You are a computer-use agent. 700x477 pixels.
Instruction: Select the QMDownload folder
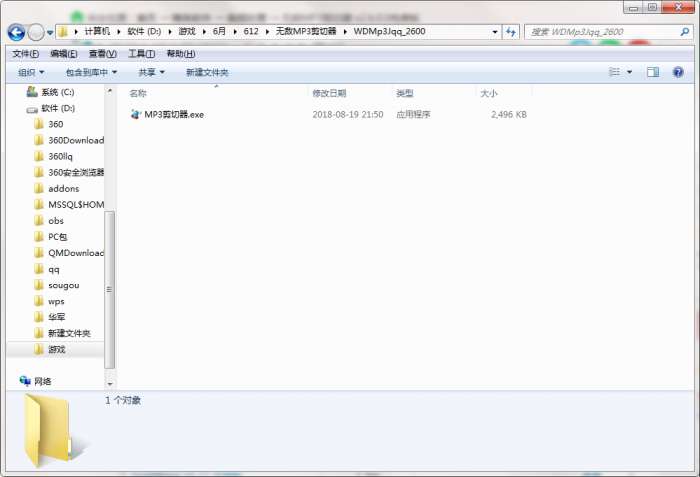pyautogui.click(x=69, y=253)
